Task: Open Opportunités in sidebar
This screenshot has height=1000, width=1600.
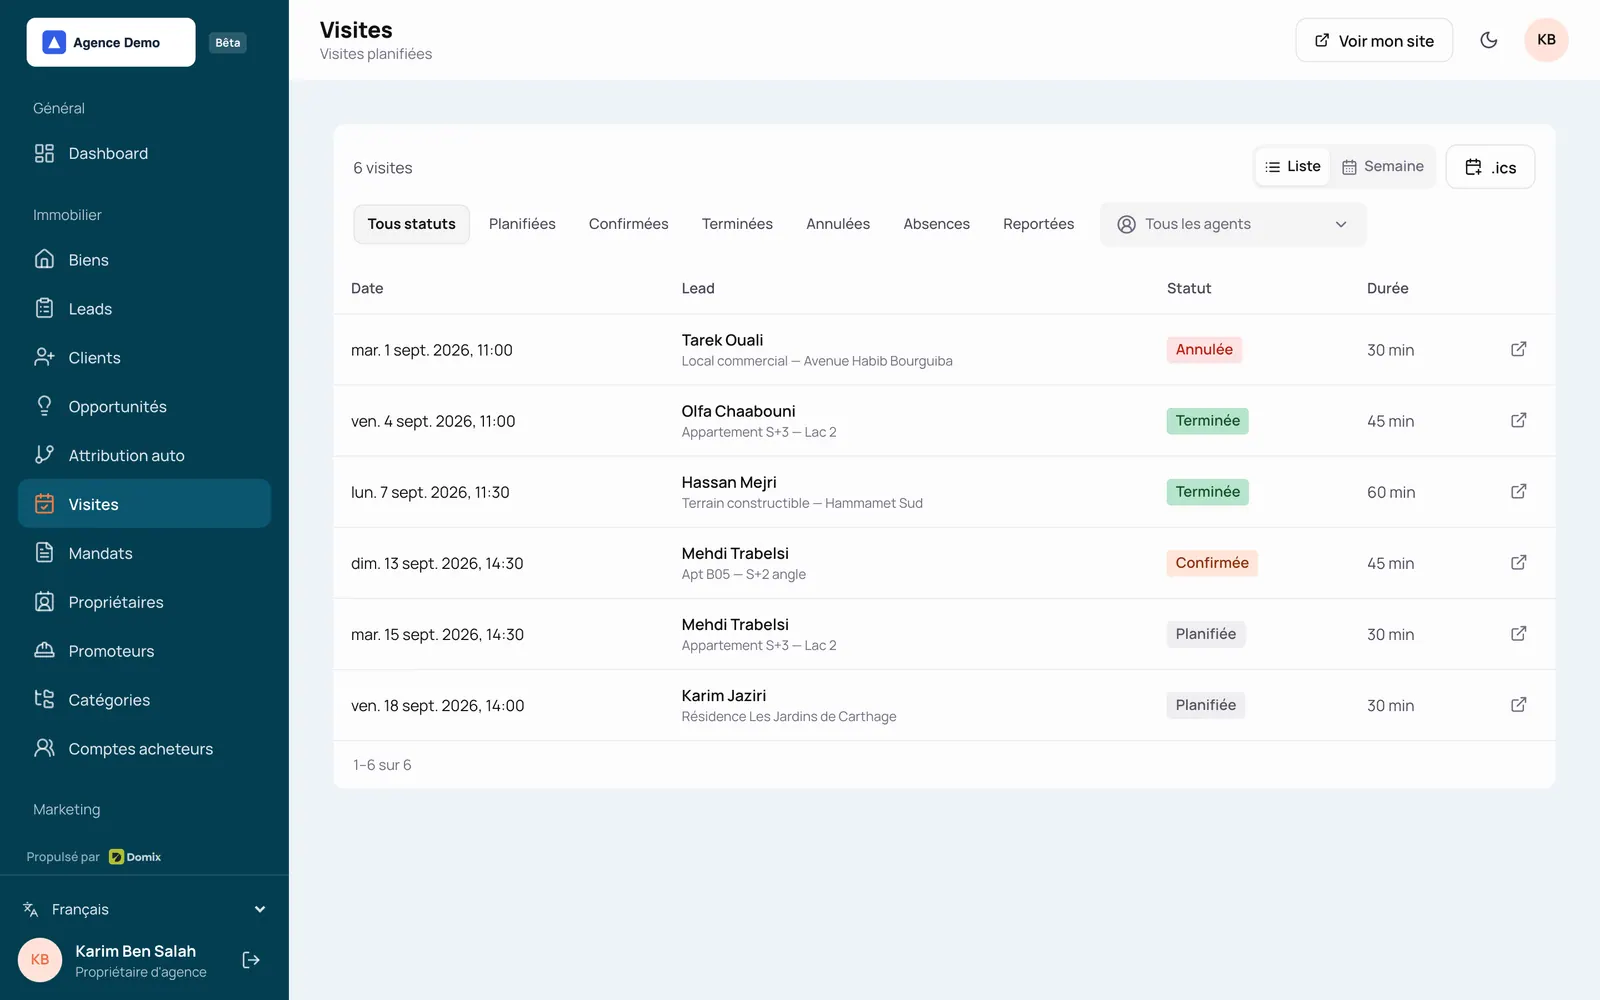Action: pyautogui.click(x=144, y=406)
